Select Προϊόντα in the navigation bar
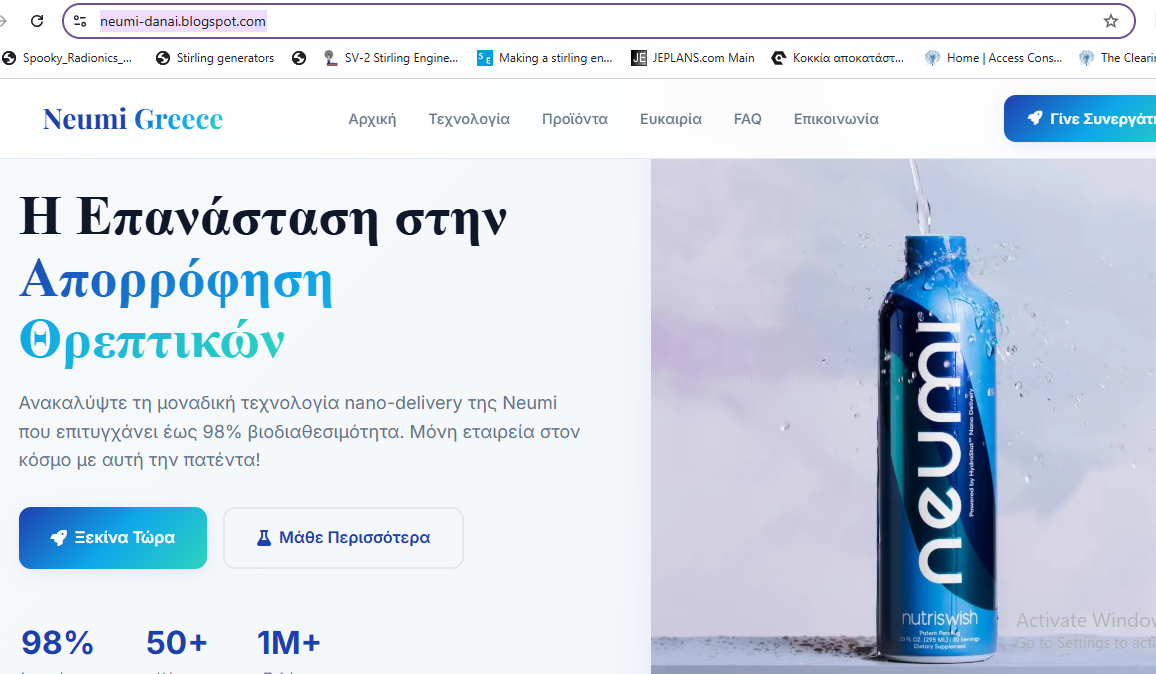The height and width of the screenshot is (674, 1156). click(x=574, y=119)
